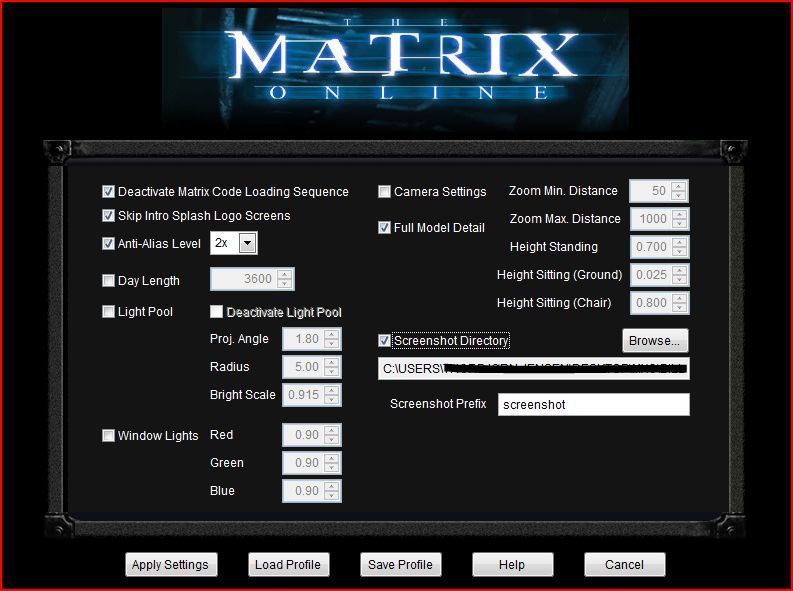This screenshot has width=793, height=591.
Task: Increase Red window light value
Action: pos(332,430)
